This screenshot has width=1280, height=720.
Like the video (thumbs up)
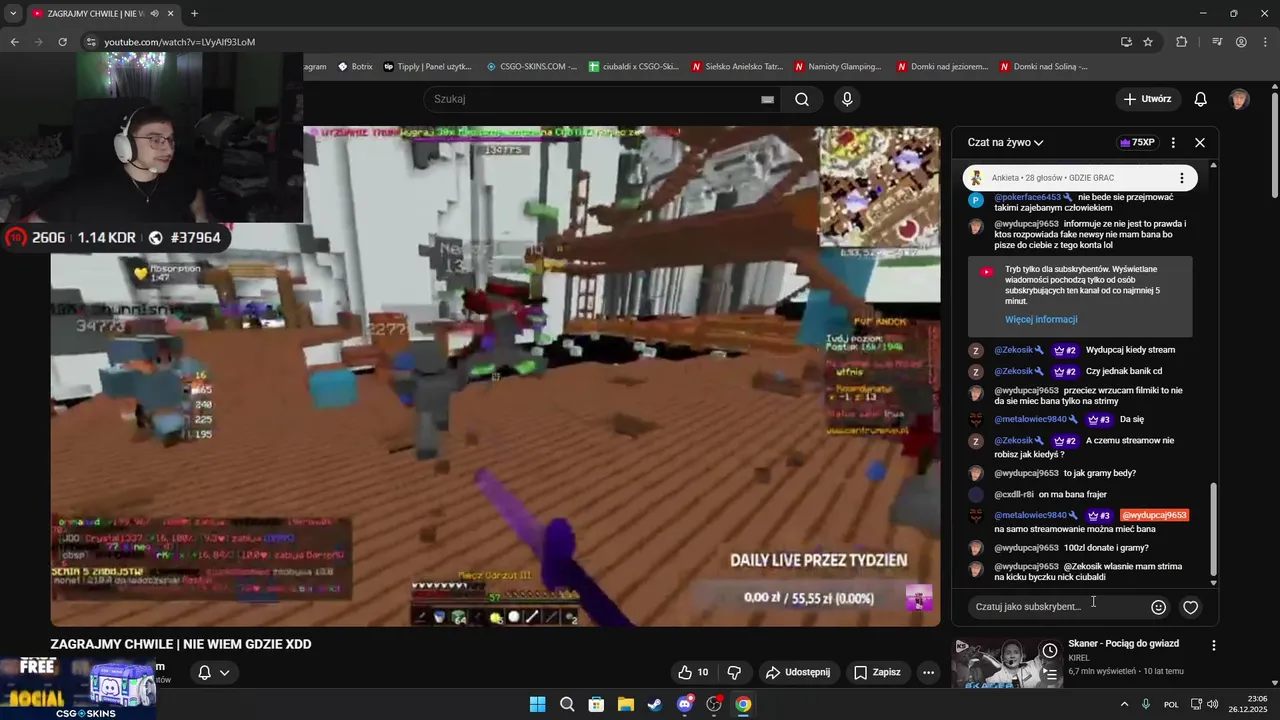point(693,672)
